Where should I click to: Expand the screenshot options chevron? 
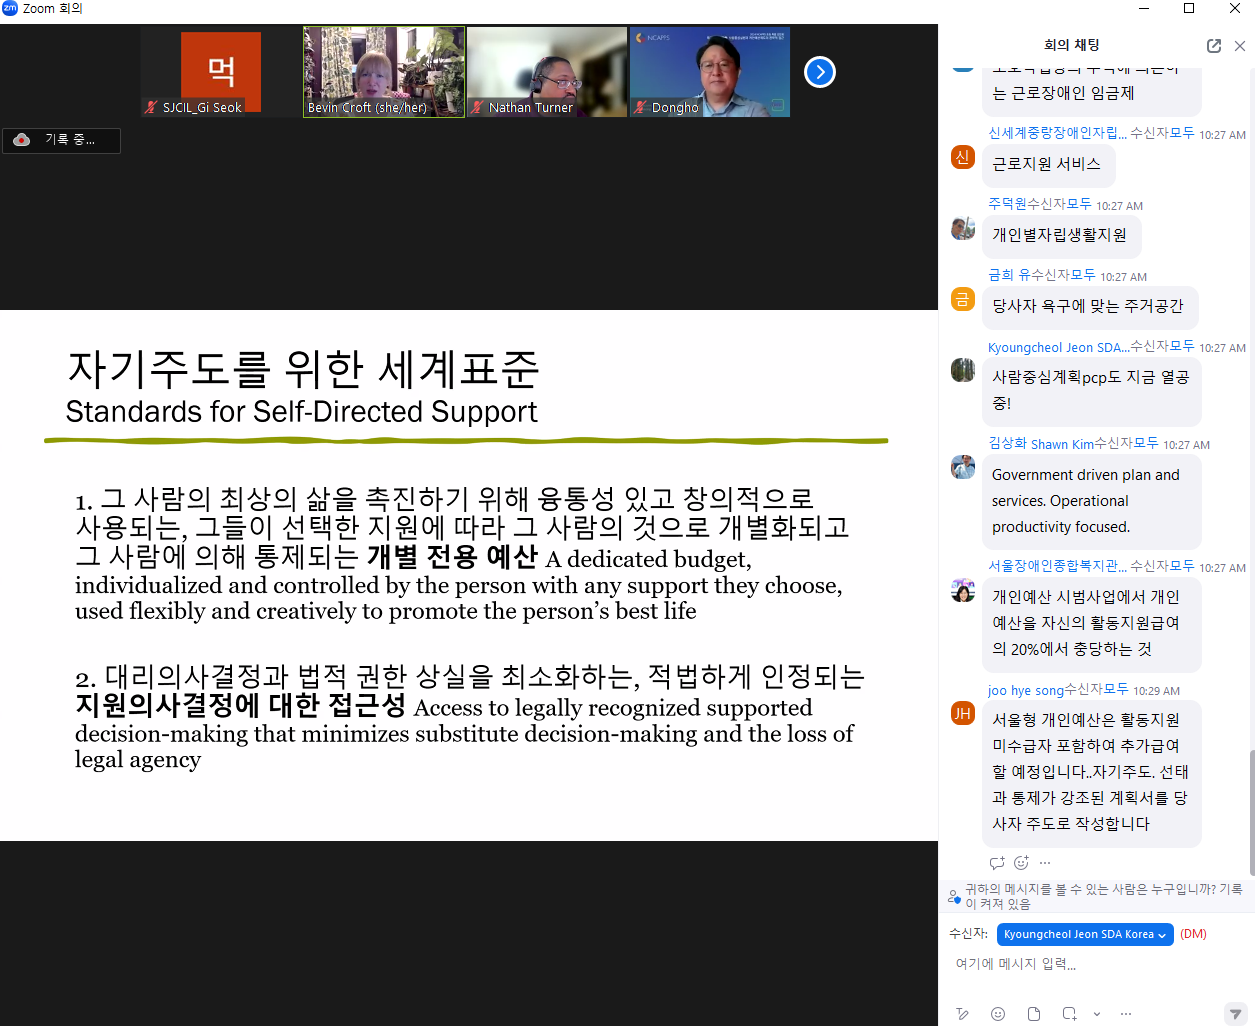point(1097,1014)
